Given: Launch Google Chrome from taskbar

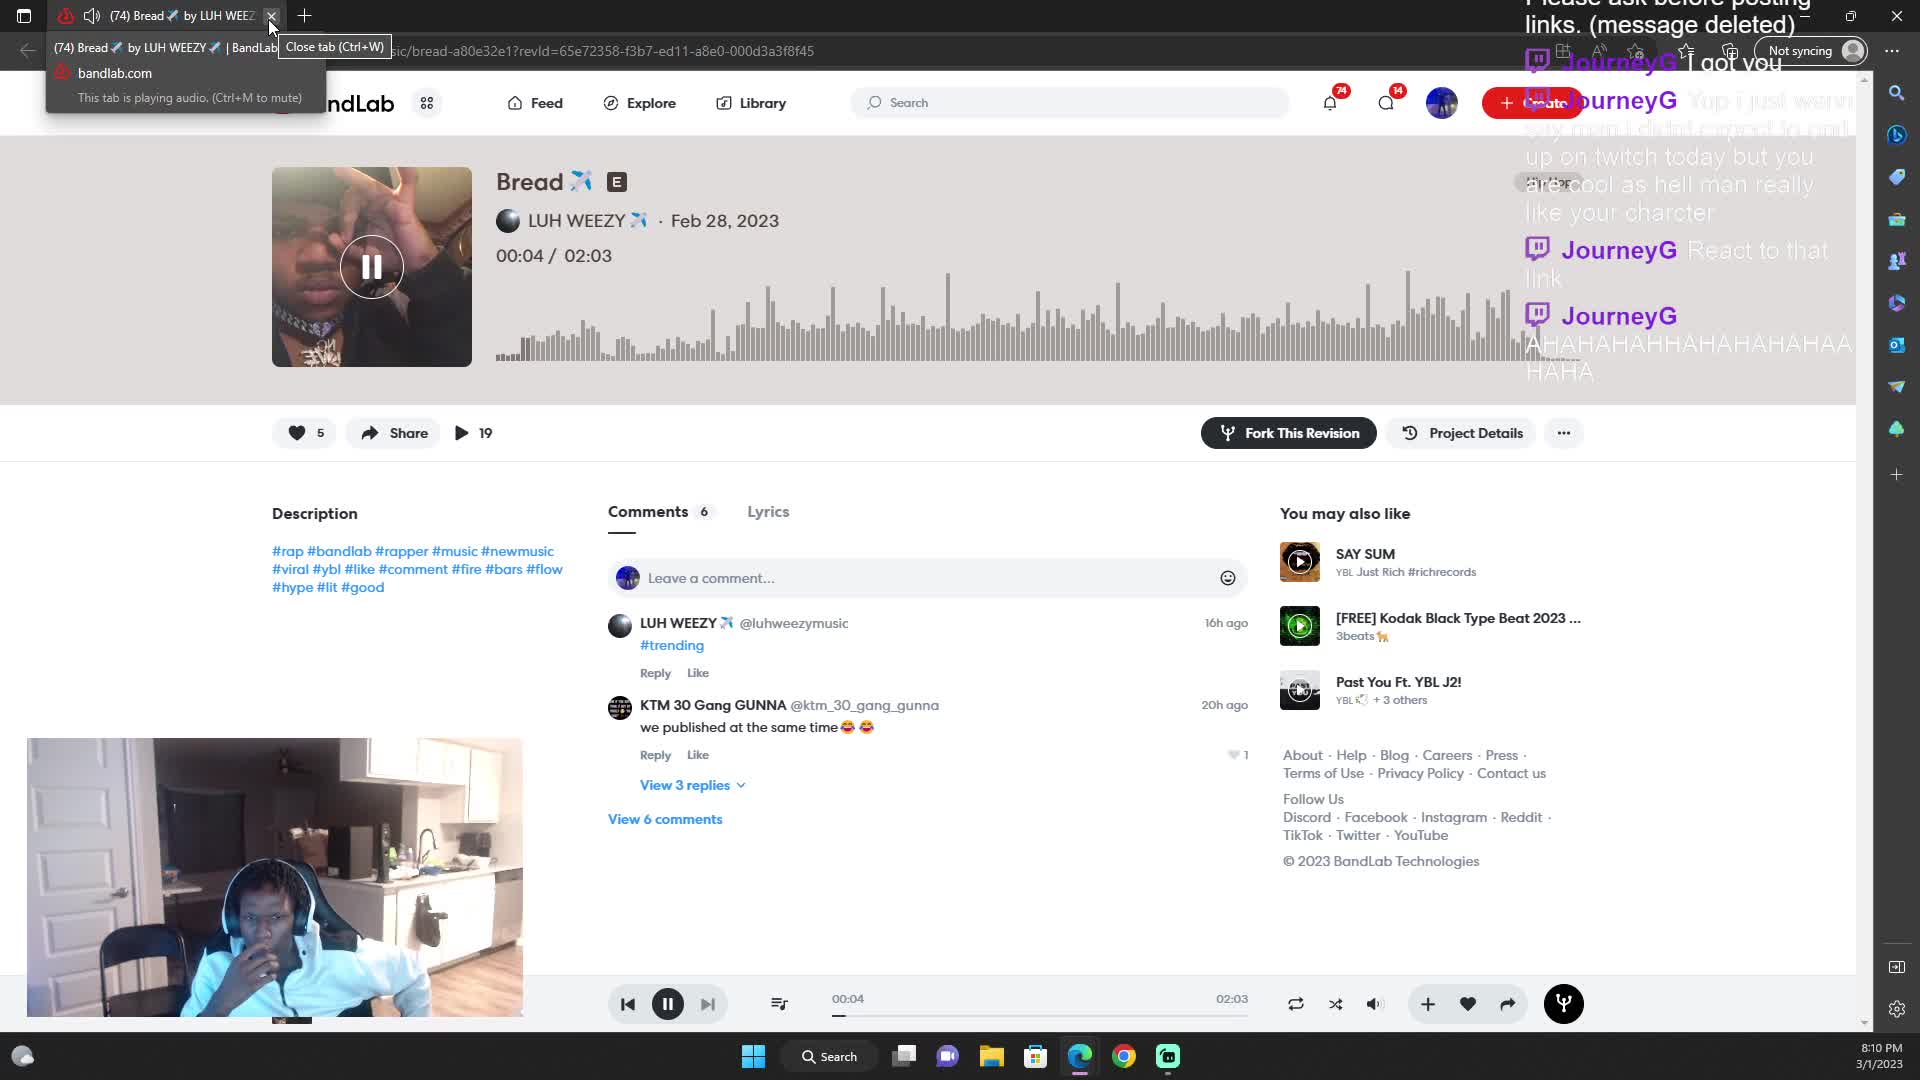Looking at the screenshot, I should point(1124,1057).
